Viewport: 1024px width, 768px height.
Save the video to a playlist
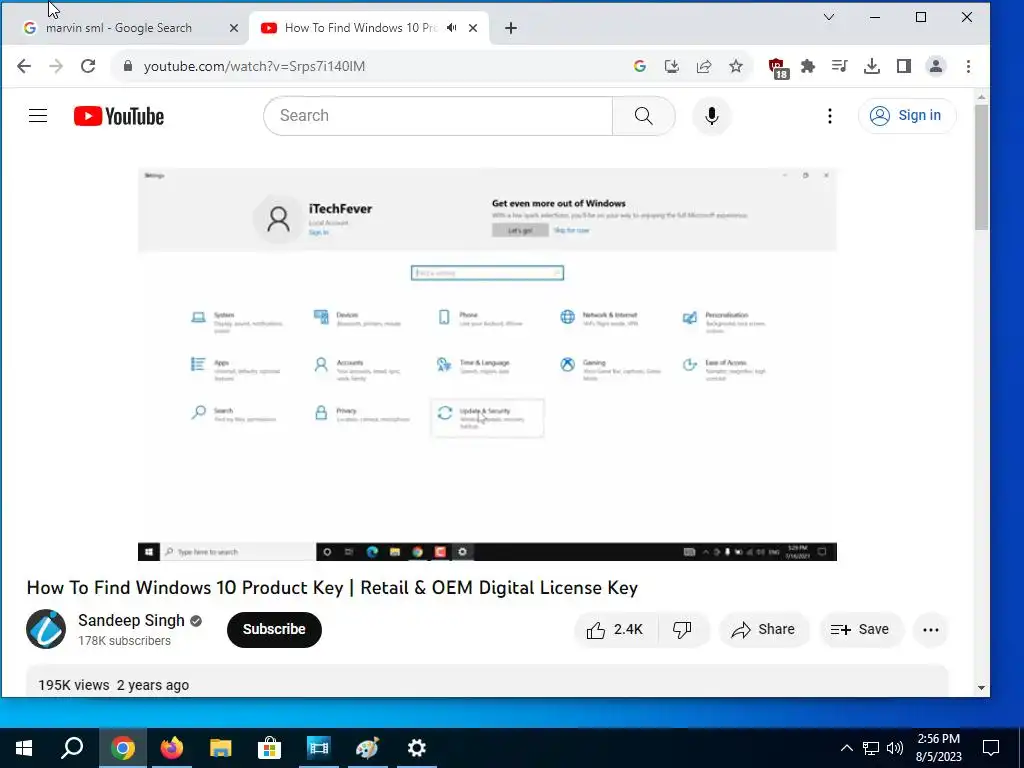tap(860, 630)
